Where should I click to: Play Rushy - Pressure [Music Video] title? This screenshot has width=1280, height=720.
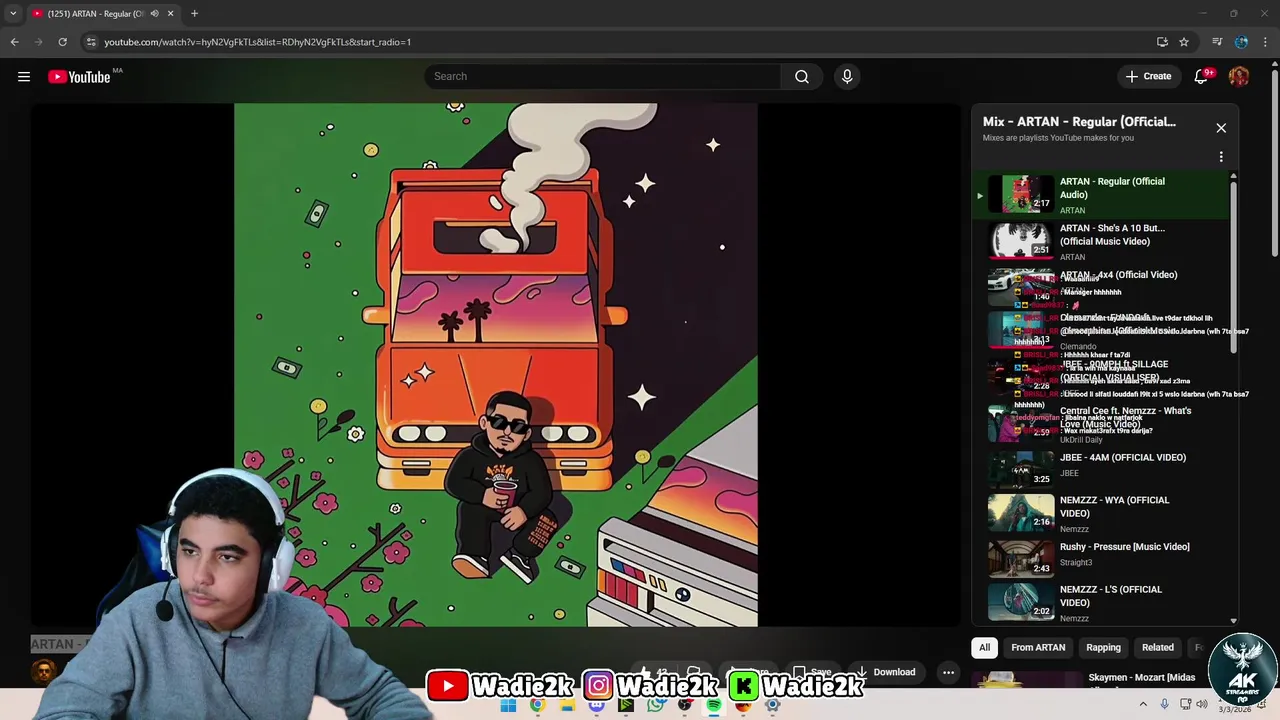[1125, 547]
